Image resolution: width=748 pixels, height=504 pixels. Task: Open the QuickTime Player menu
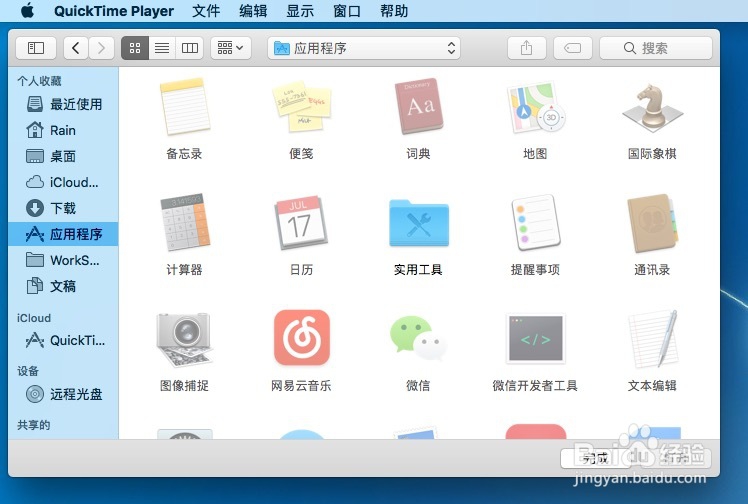tap(114, 10)
